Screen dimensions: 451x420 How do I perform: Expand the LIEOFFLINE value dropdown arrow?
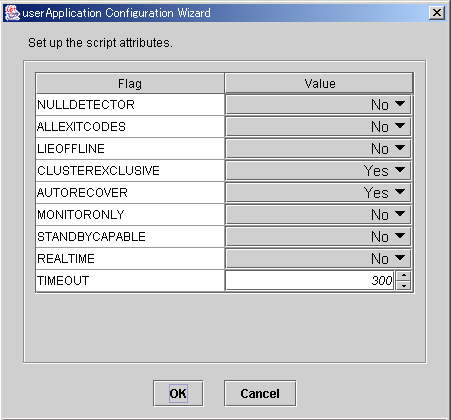400,148
